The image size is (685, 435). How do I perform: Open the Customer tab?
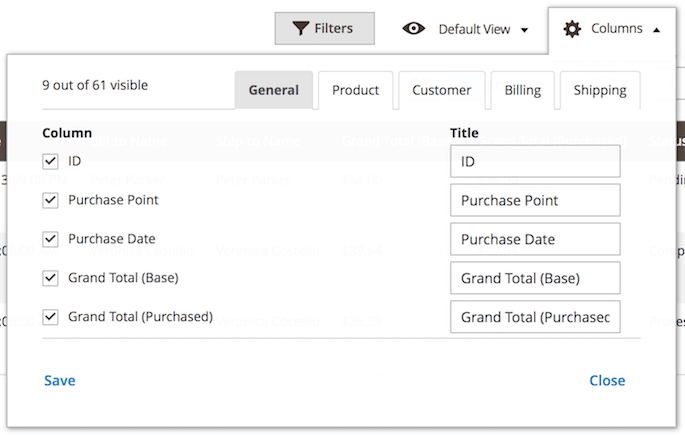(441, 90)
